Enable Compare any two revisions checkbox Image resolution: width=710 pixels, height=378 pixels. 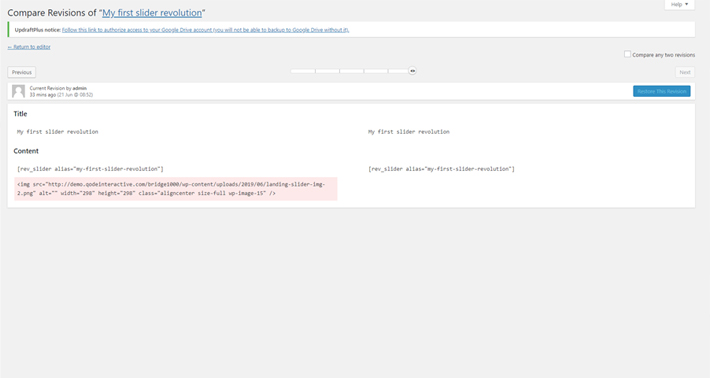[x=627, y=54]
